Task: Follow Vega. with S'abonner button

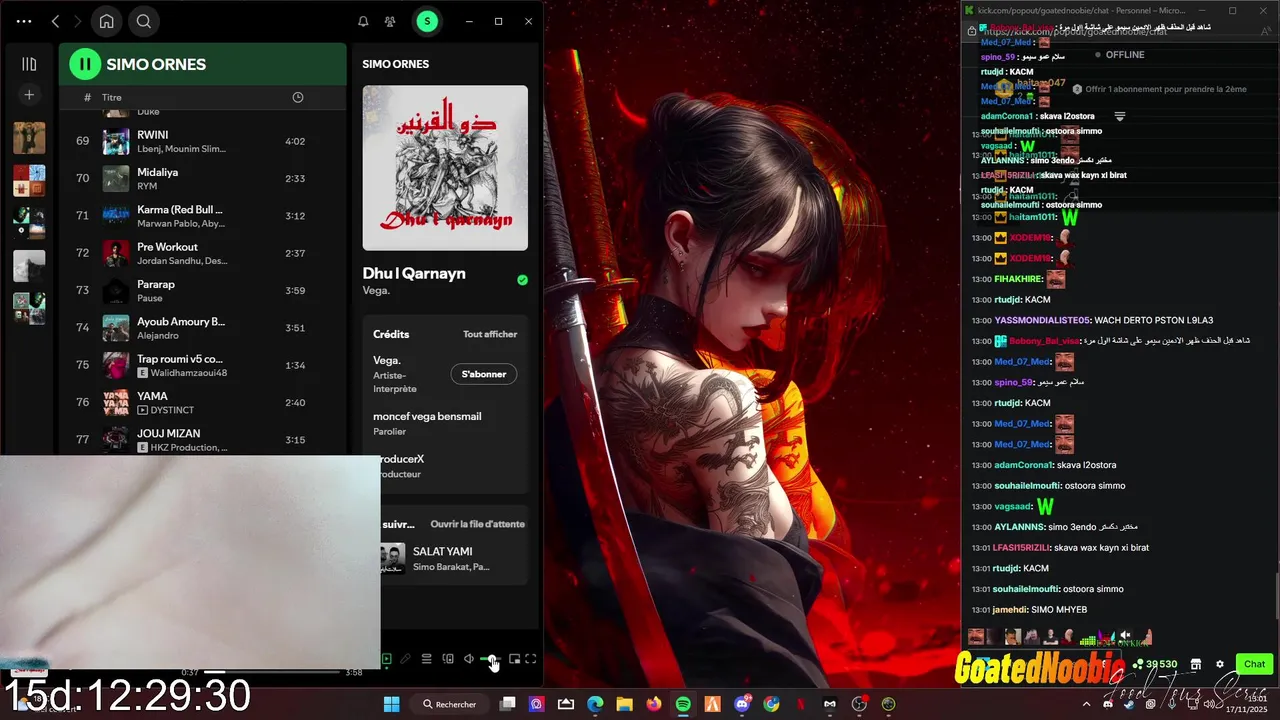Action: click(484, 374)
